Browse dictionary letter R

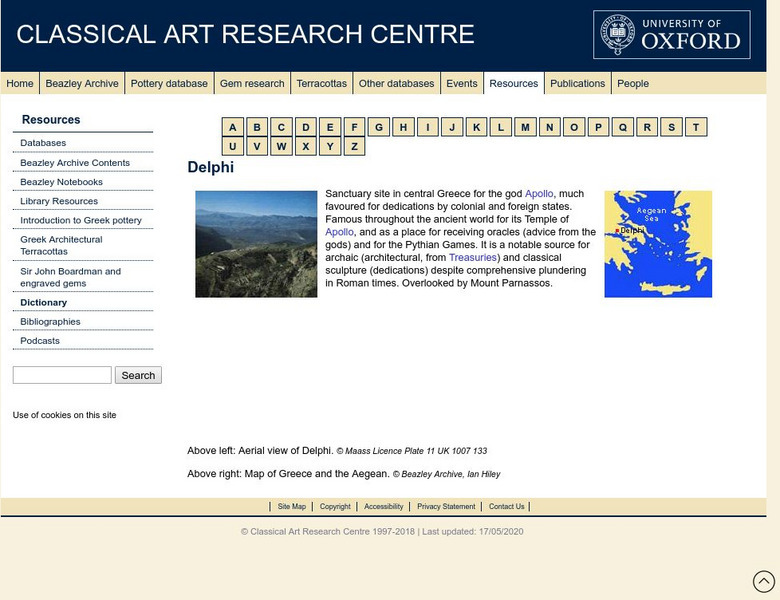click(x=647, y=127)
